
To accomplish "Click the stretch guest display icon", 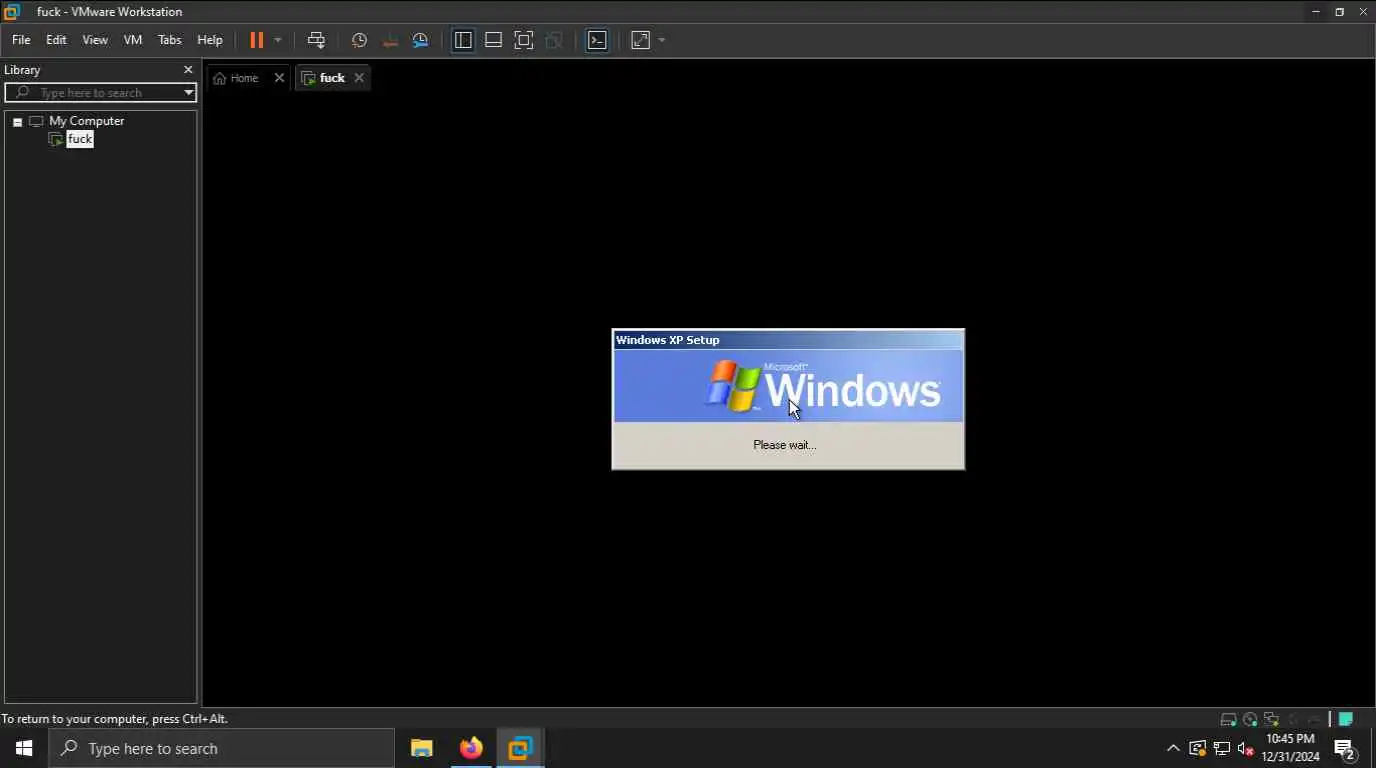I will coord(641,40).
